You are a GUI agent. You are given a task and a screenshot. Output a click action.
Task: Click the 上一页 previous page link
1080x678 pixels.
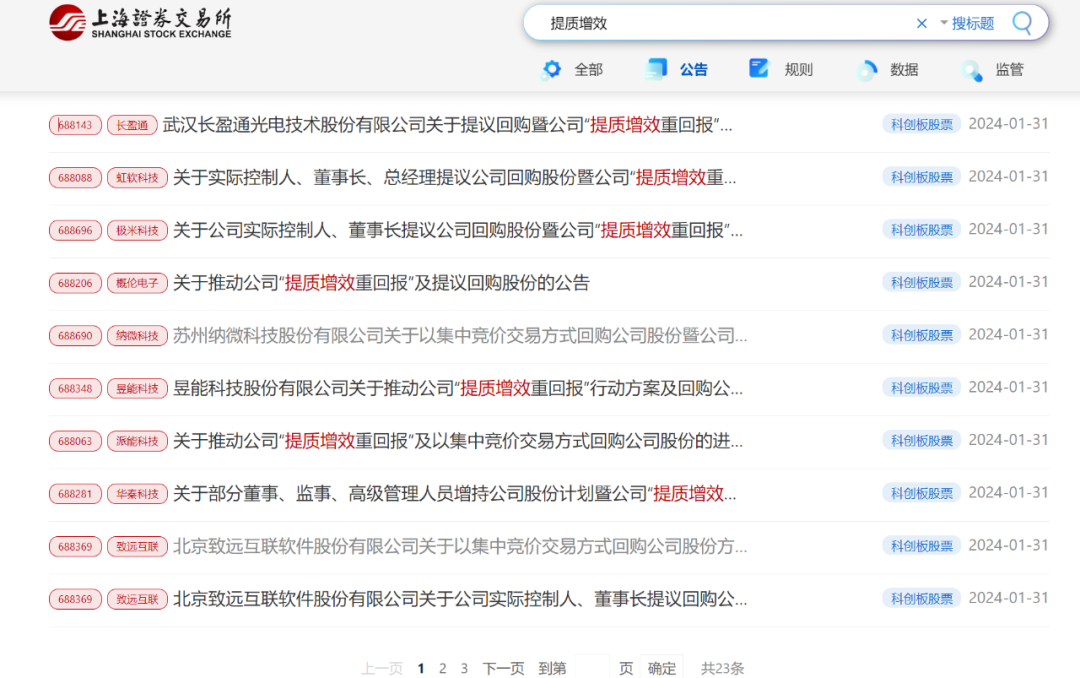(x=382, y=668)
